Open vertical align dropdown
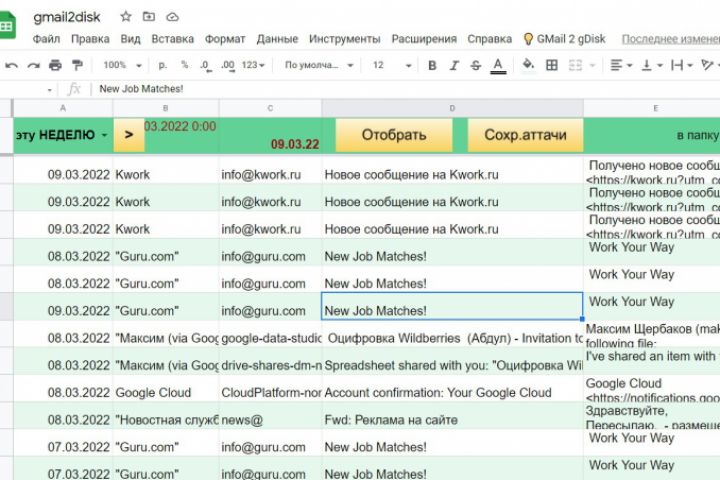Viewport: 720px width, 480px height. pyautogui.click(x=652, y=65)
